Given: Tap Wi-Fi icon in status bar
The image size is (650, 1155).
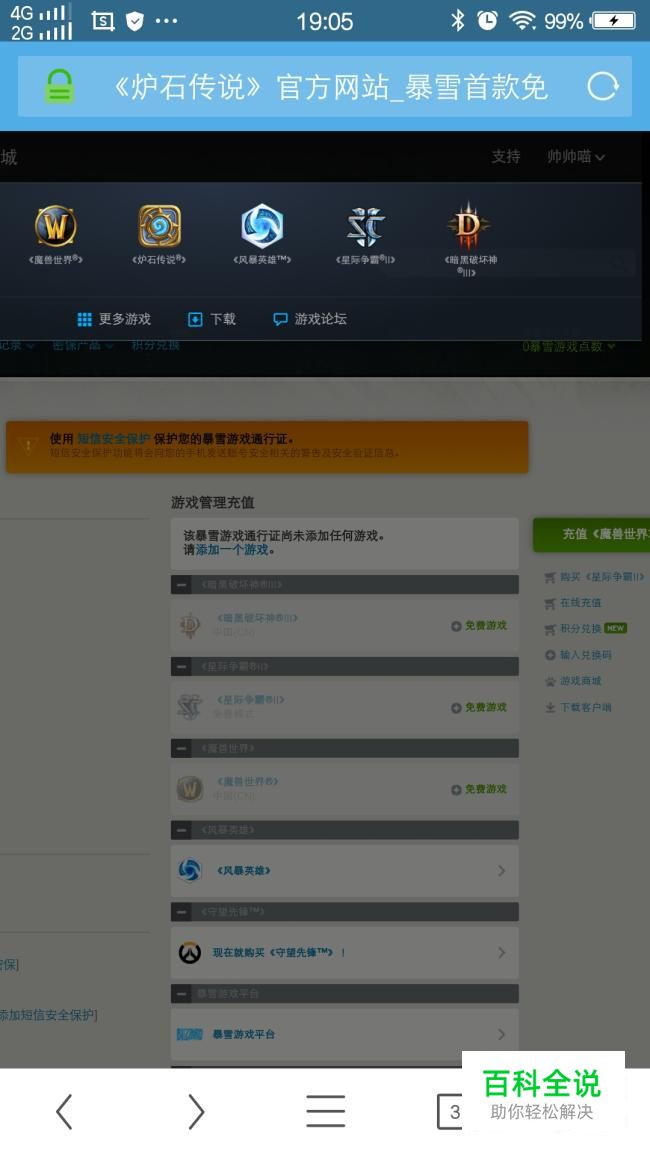Looking at the screenshot, I should [523, 20].
